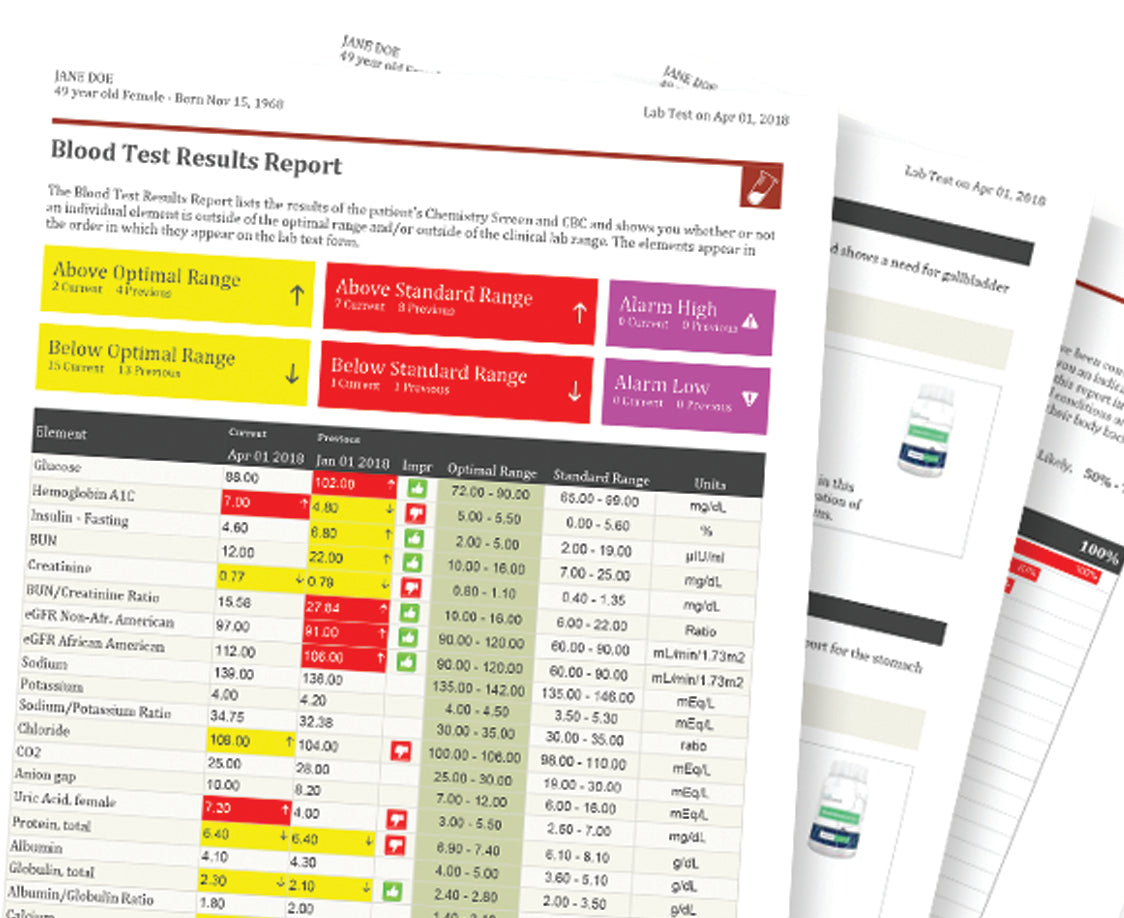Open the Below Optimal Range summary label
The image size is (1124, 918).
coord(142,352)
